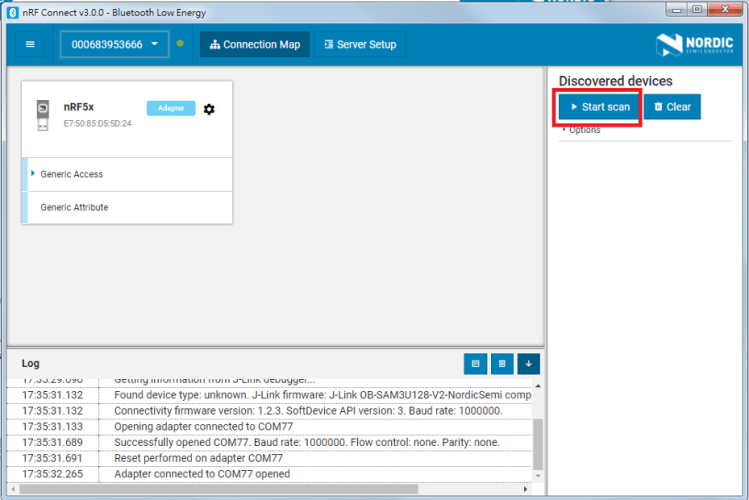Click the Nordic Semiconductor logo

696,44
